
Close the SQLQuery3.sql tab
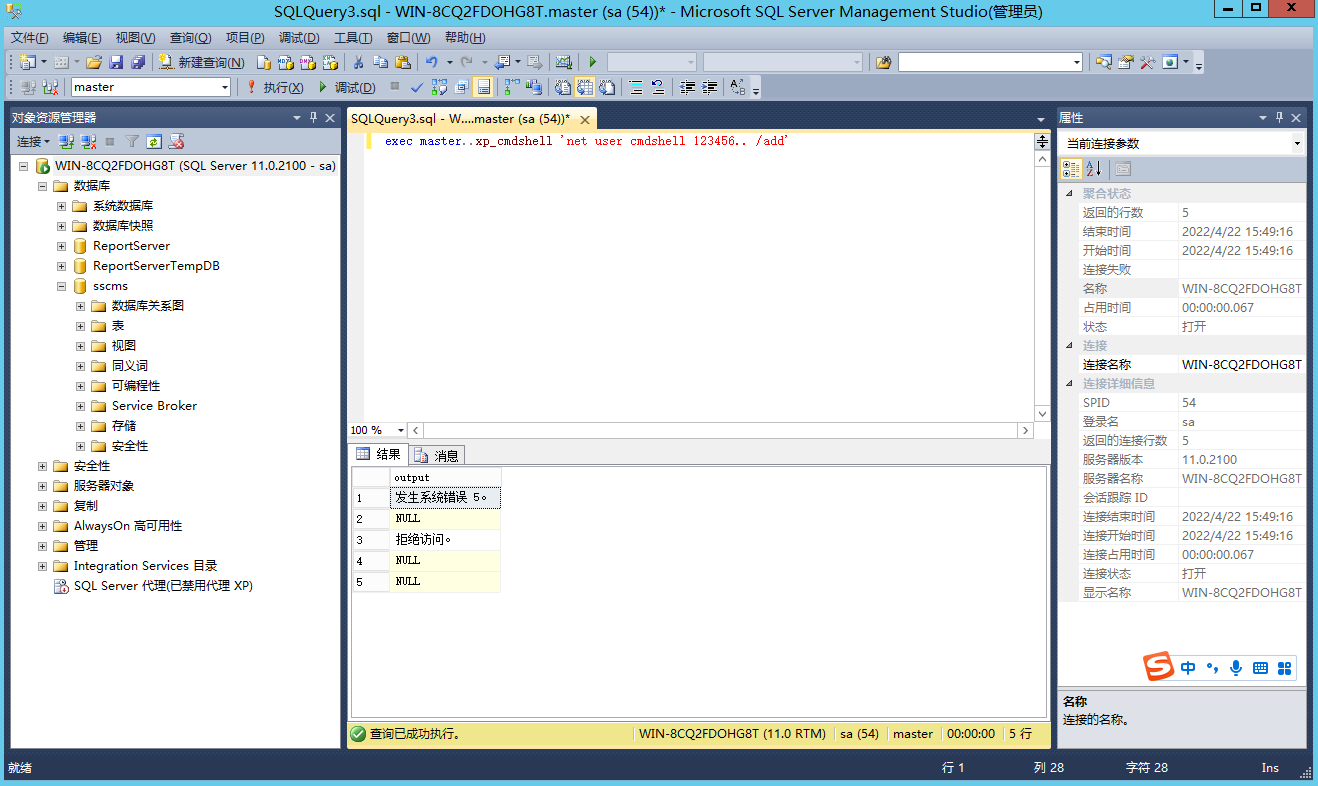583,118
